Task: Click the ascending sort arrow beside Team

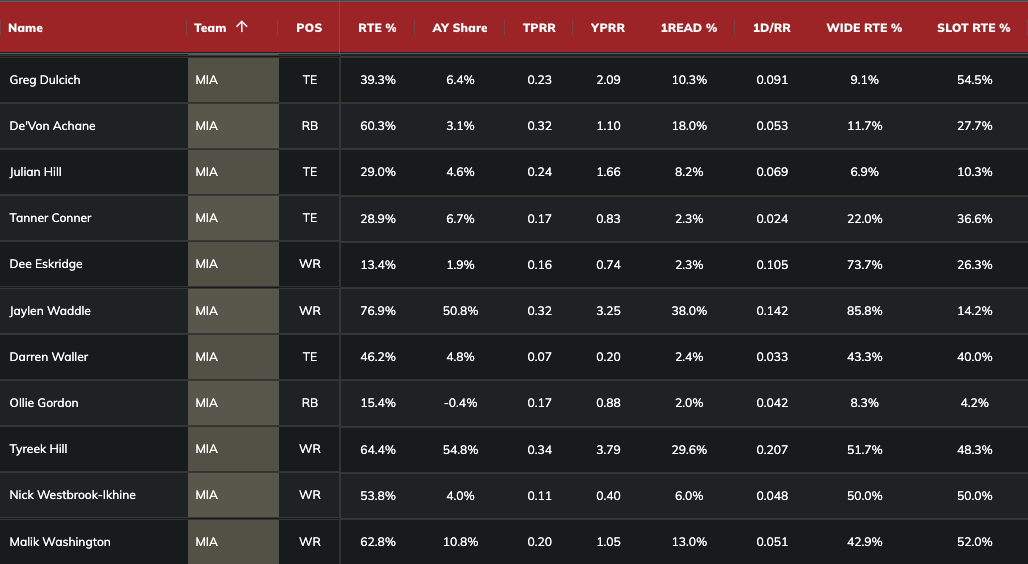Action: click(242, 27)
